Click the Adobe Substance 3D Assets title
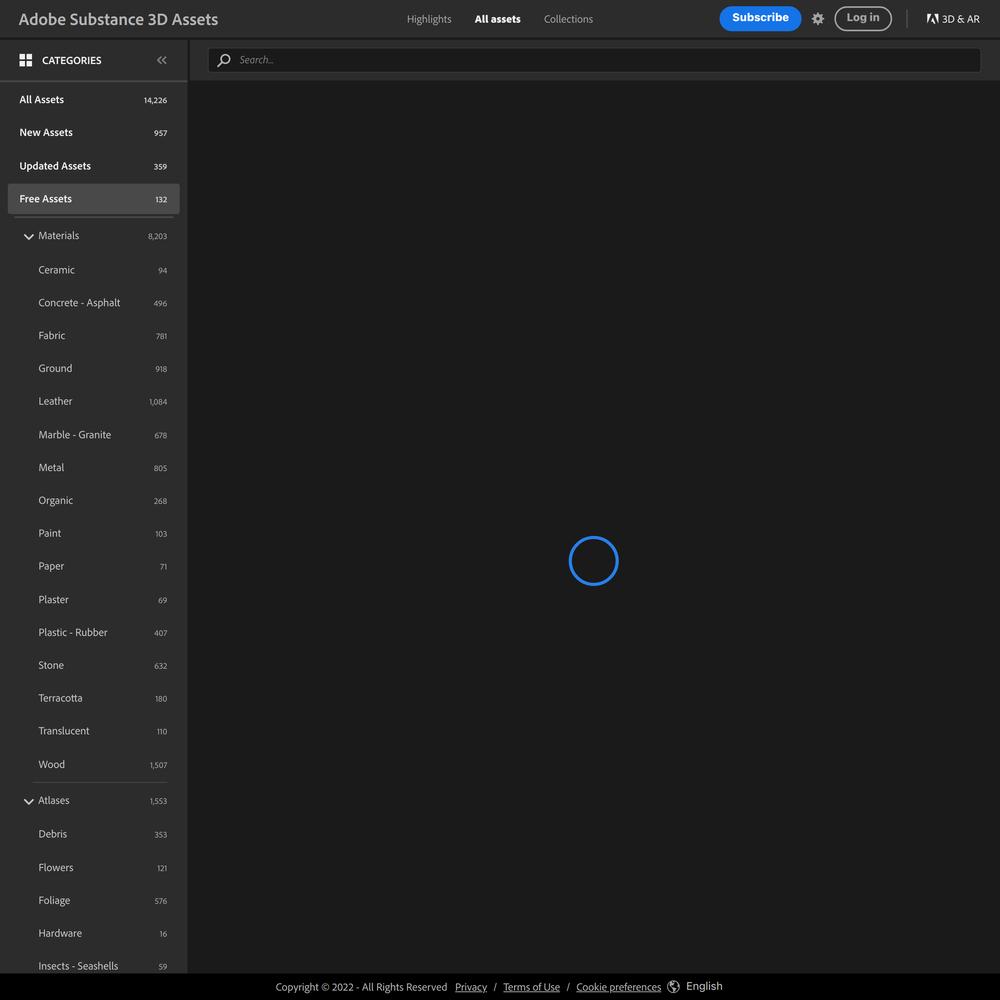The height and width of the screenshot is (1000, 1000). point(119,19)
